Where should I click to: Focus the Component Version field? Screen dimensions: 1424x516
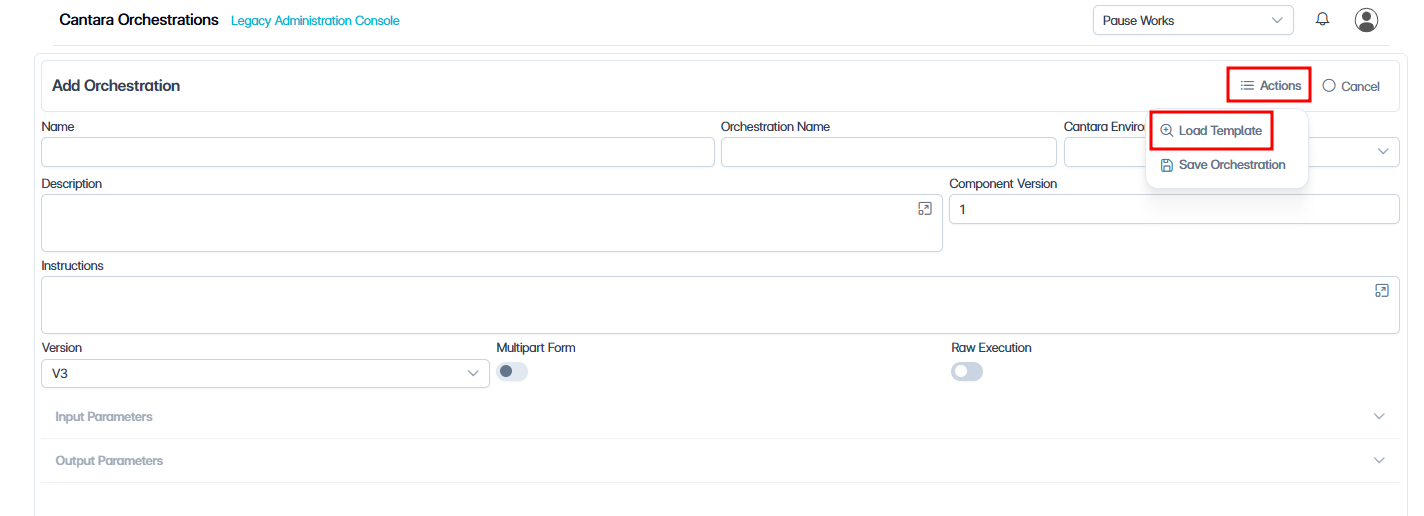[x=1174, y=209]
